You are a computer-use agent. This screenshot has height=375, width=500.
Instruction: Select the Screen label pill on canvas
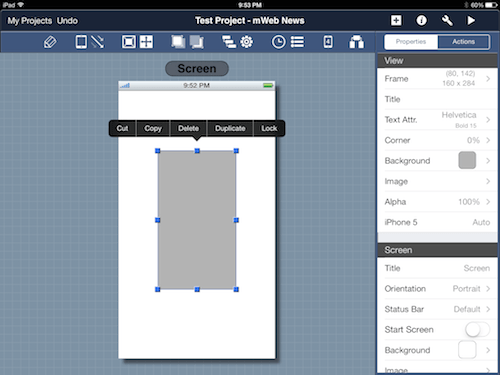(197, 68)
